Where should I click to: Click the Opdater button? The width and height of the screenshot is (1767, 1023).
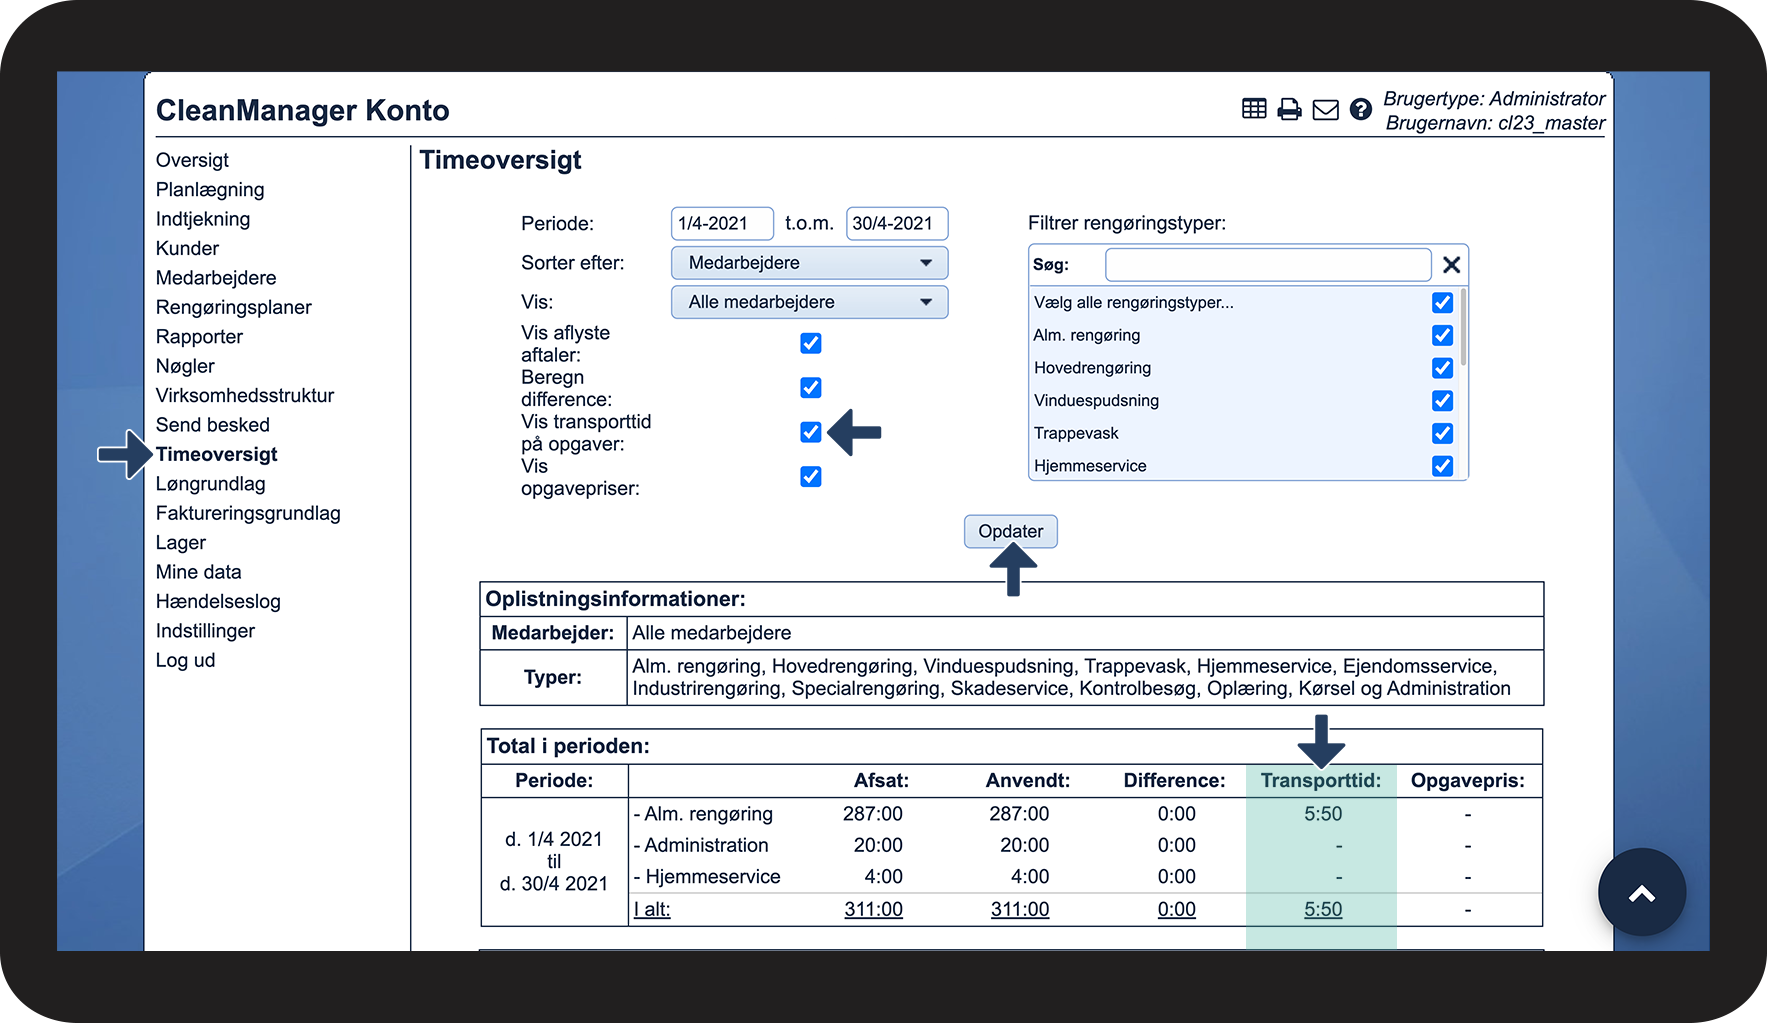(x=1010, y=531)
